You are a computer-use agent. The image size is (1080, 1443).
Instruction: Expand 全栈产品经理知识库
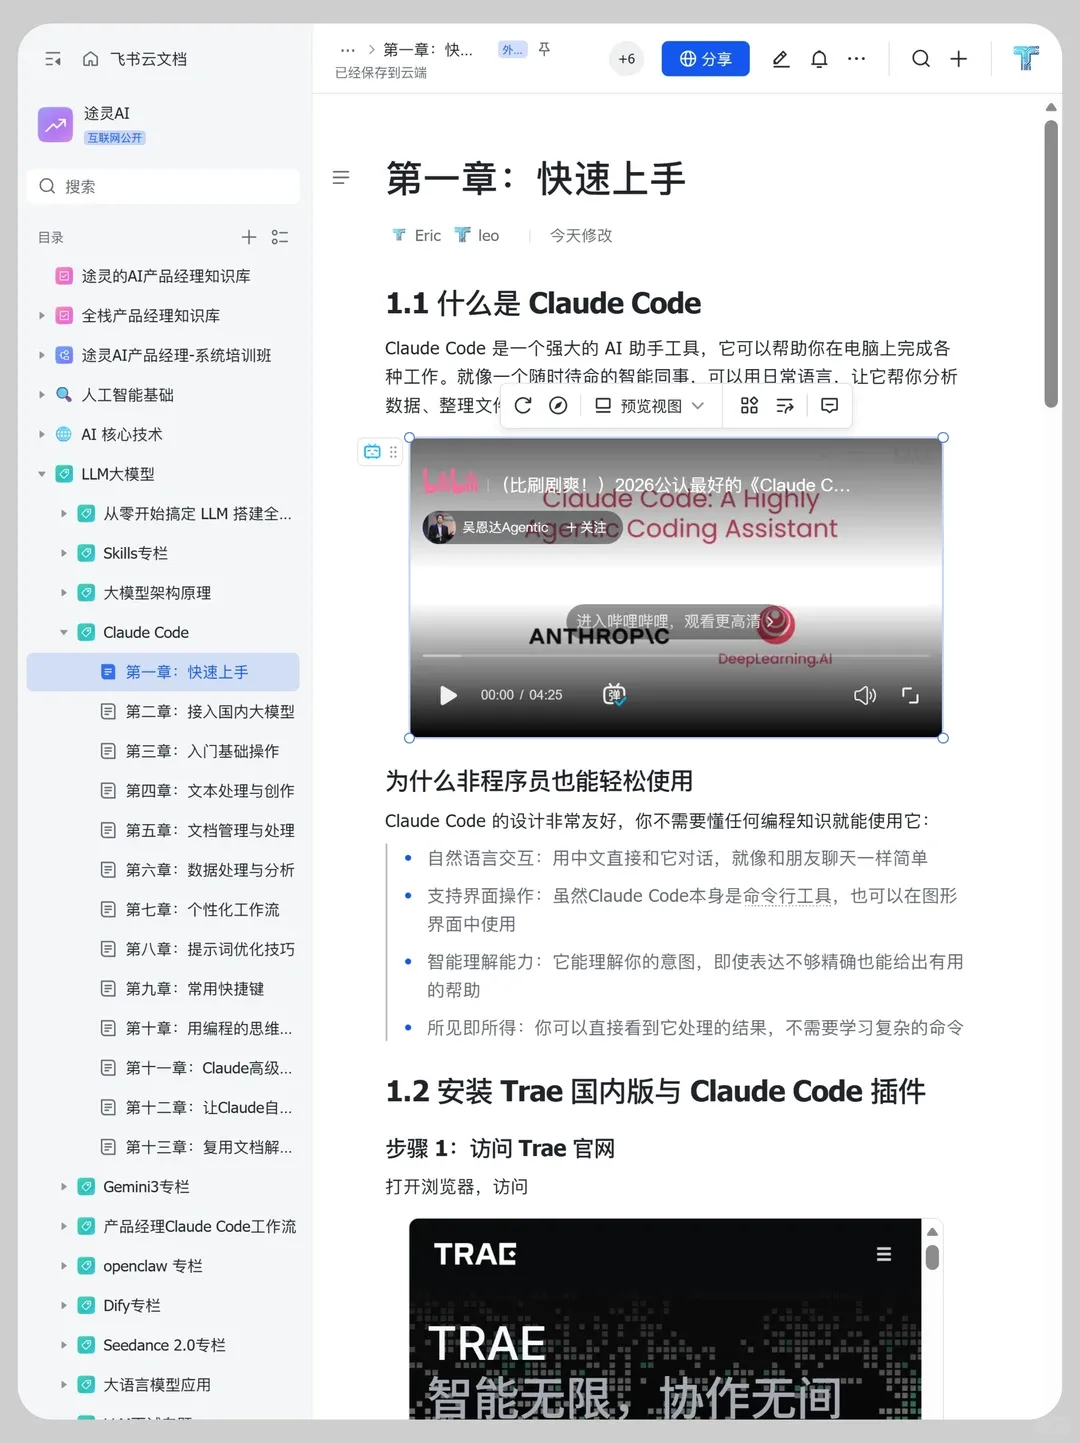tap(42, 316)
